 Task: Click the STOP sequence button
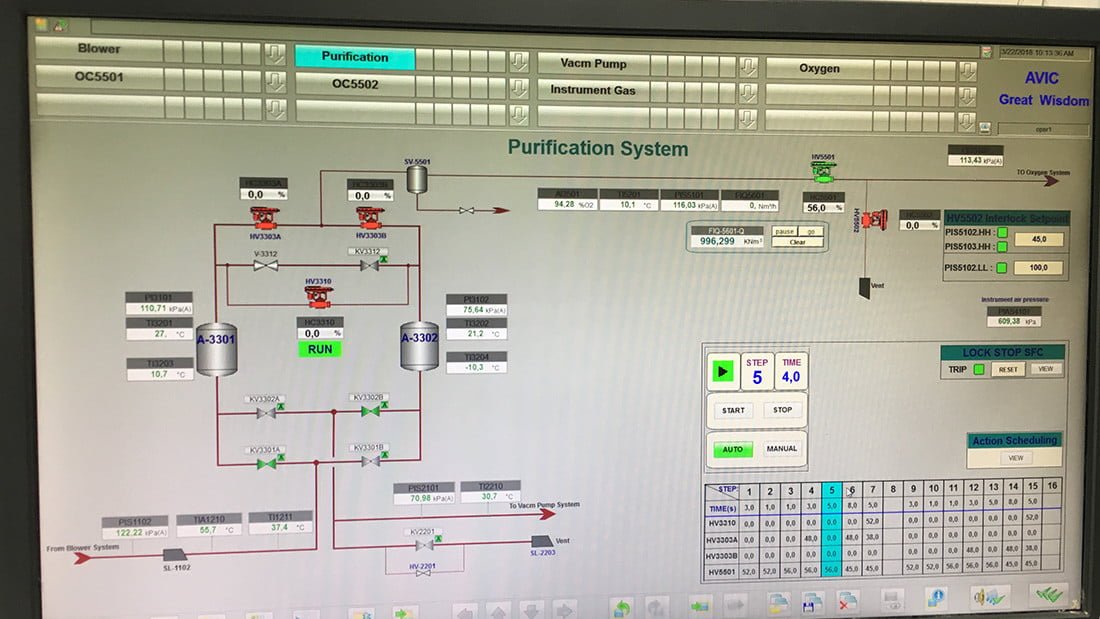click(x=783, y=410)
